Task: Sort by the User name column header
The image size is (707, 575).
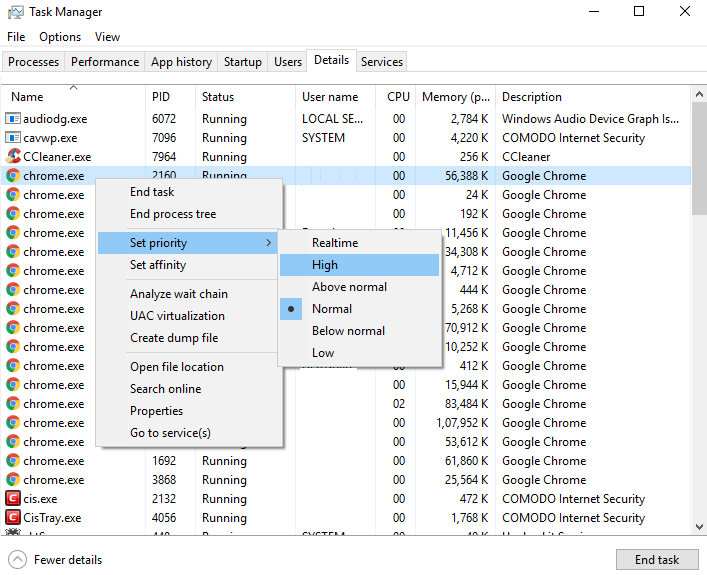Action: 335,97
